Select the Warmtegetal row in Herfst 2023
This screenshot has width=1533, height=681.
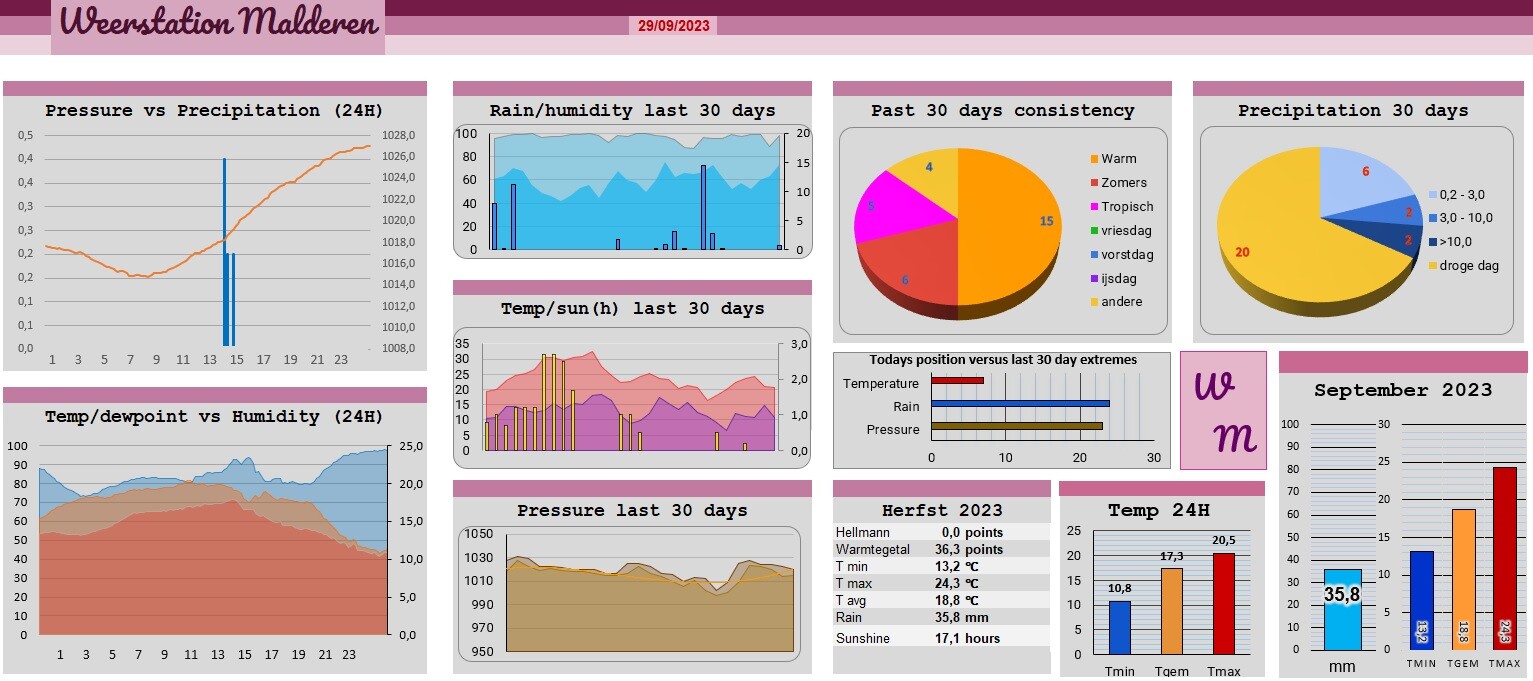tap(942, 550)
